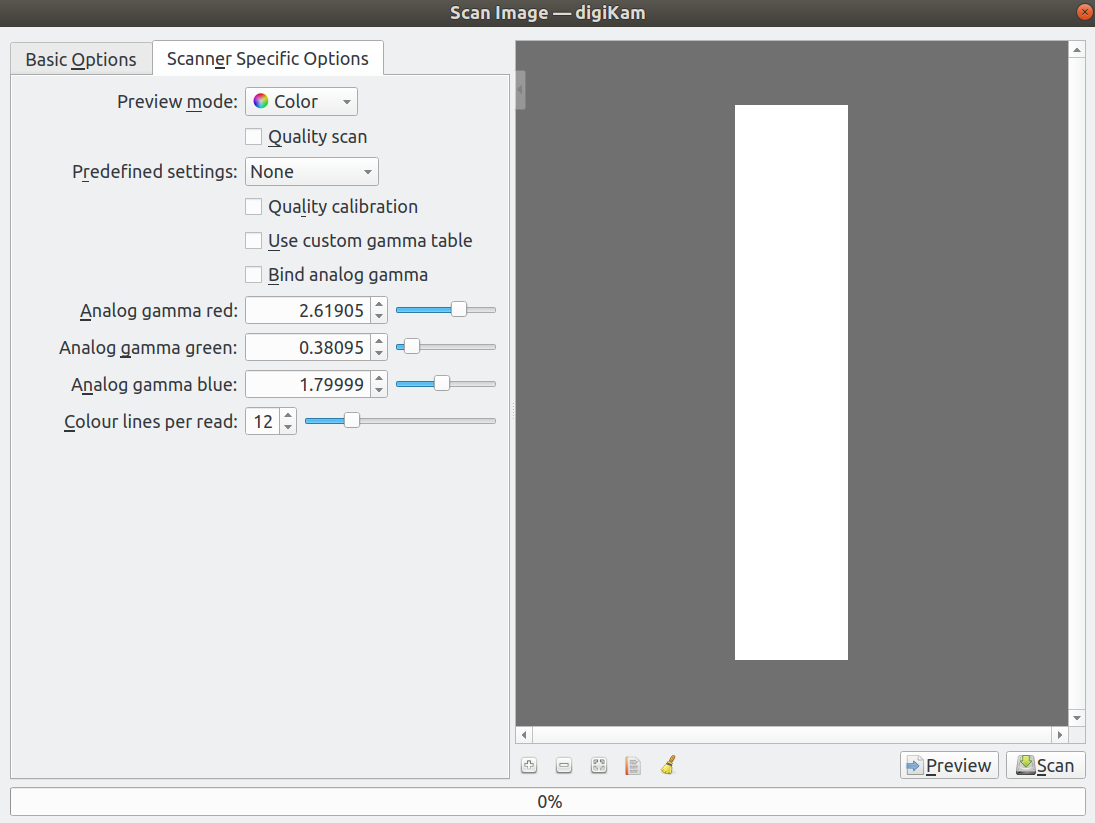Enable Bind analog gamma option
This screenshot has width=1095, height=823.
pos(254,275)
